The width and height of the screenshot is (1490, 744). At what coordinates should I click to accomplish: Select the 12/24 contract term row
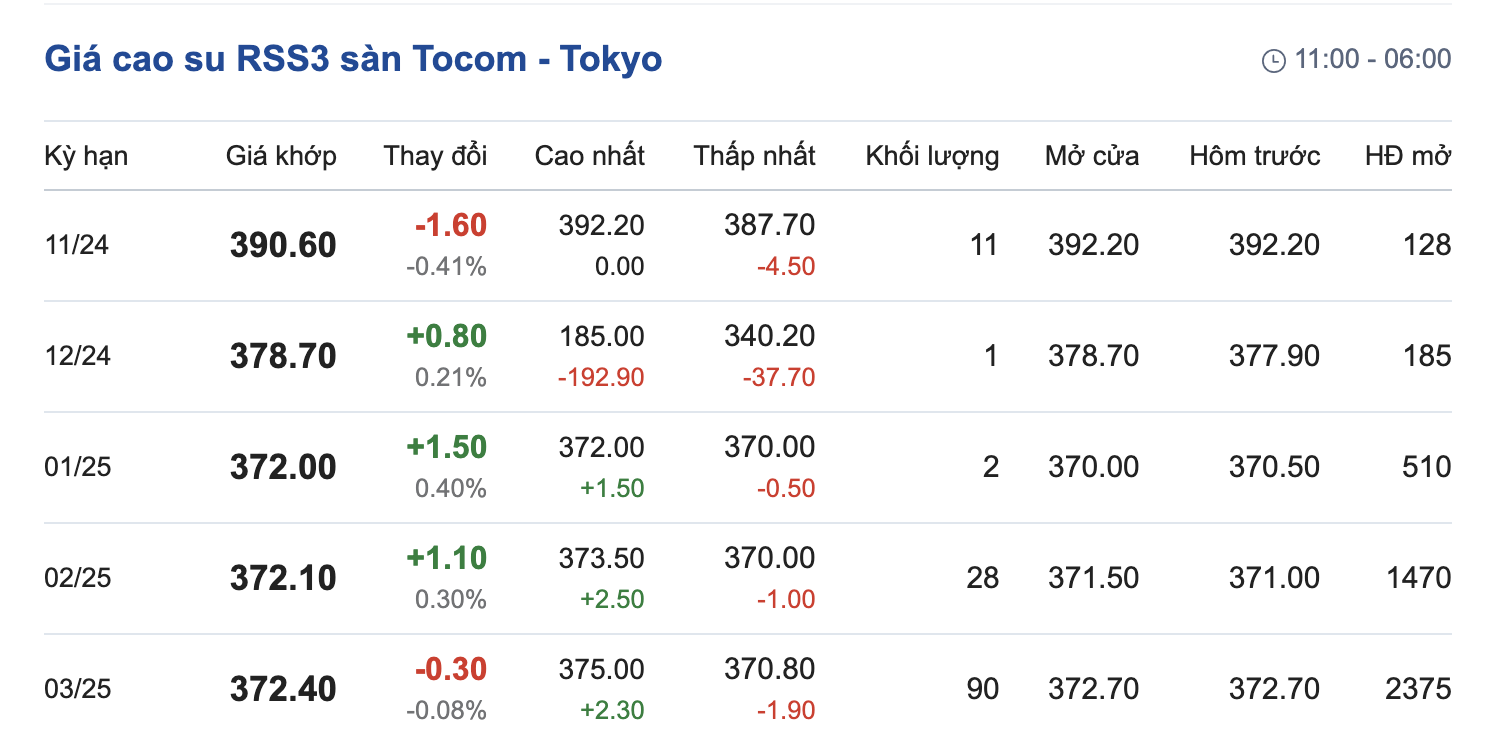point(76,356)
